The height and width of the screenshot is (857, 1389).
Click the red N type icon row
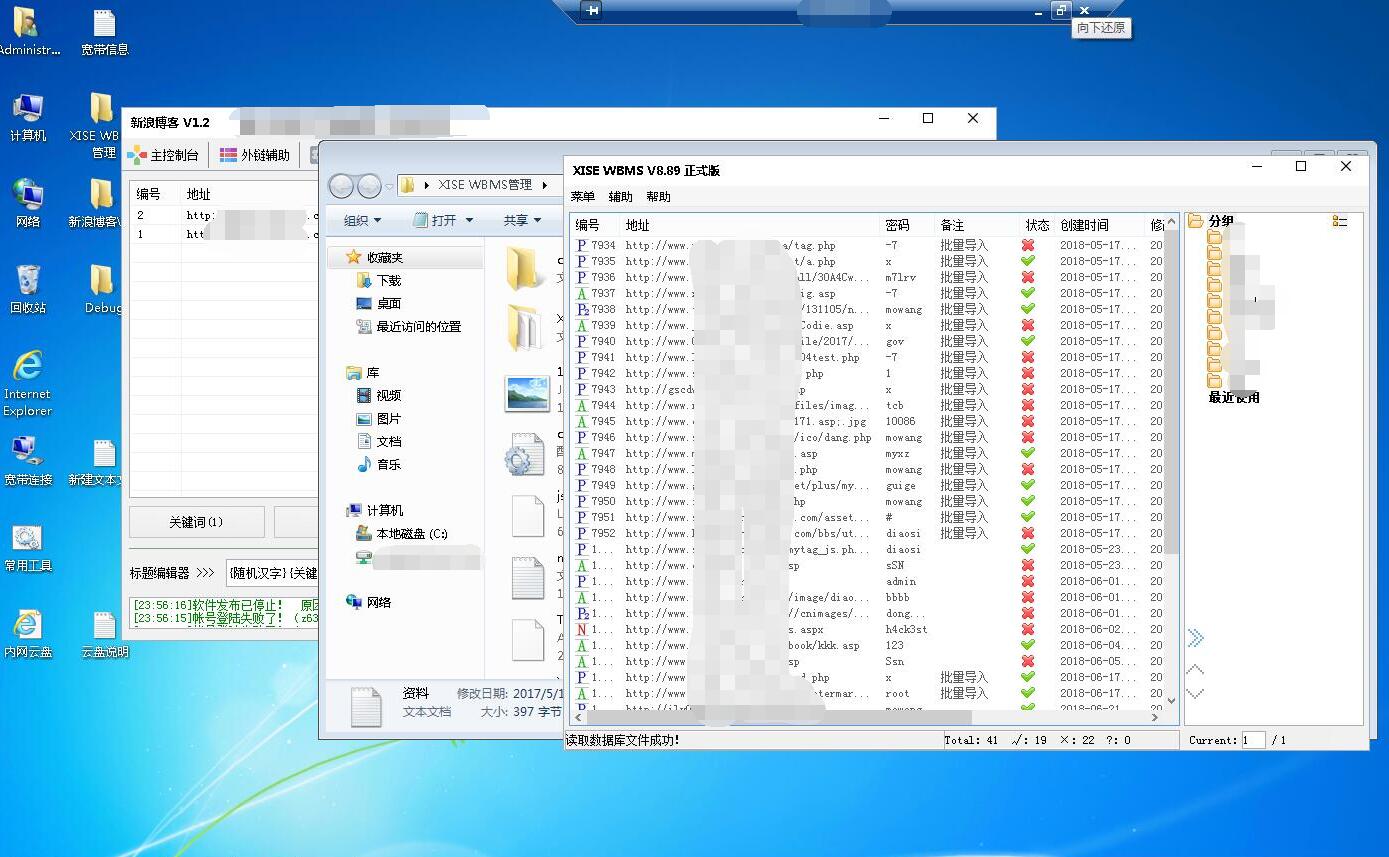coord(582,629)
